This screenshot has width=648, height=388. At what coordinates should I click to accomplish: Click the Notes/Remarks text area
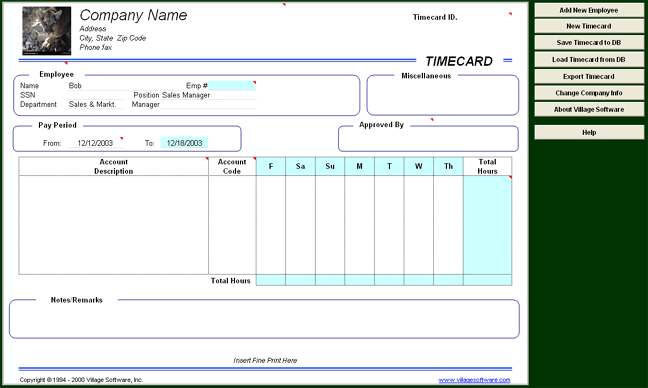point(264,321)
